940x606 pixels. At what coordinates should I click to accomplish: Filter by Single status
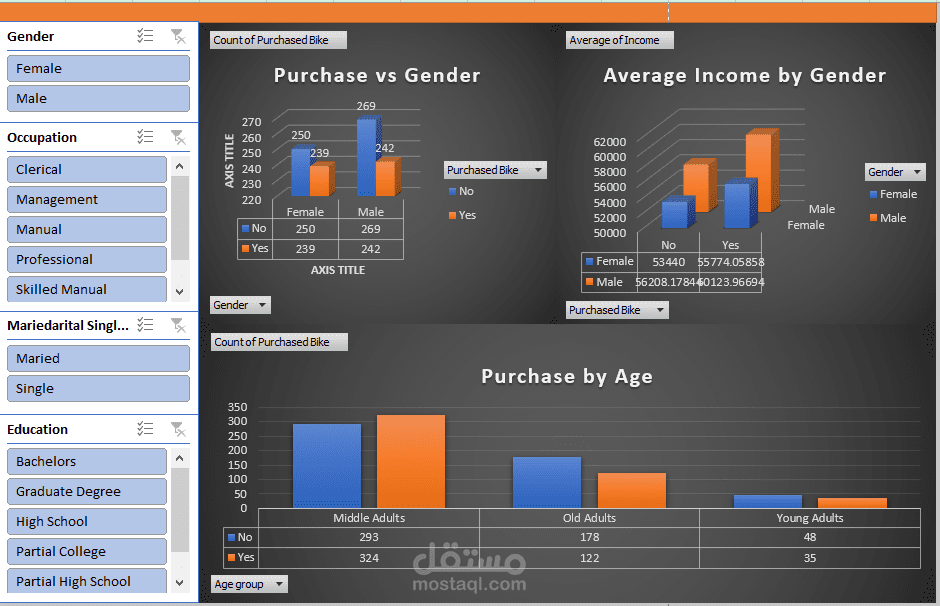pyautogui.click(x=98, y=388)
